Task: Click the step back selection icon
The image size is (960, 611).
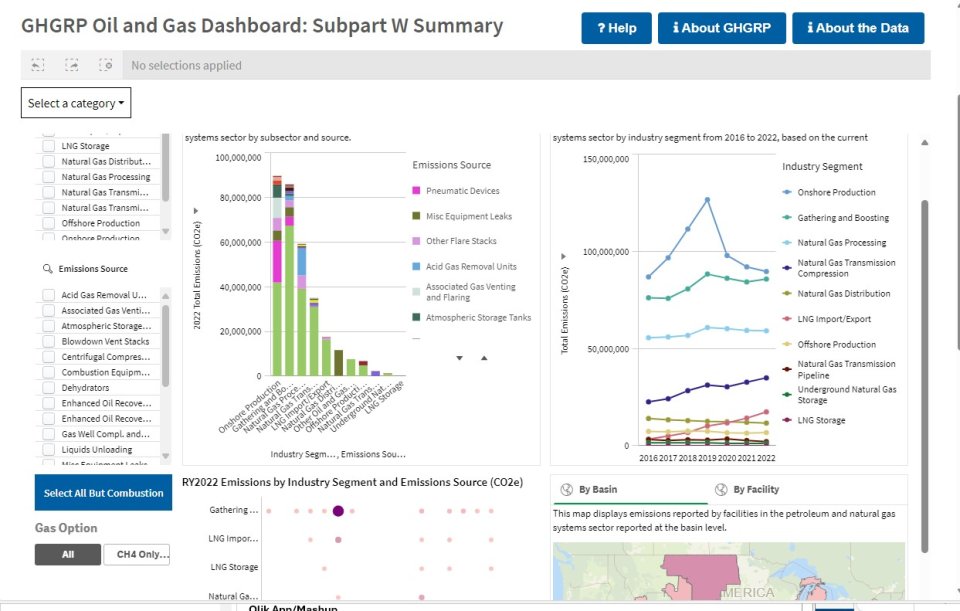Action: point(37,64)
